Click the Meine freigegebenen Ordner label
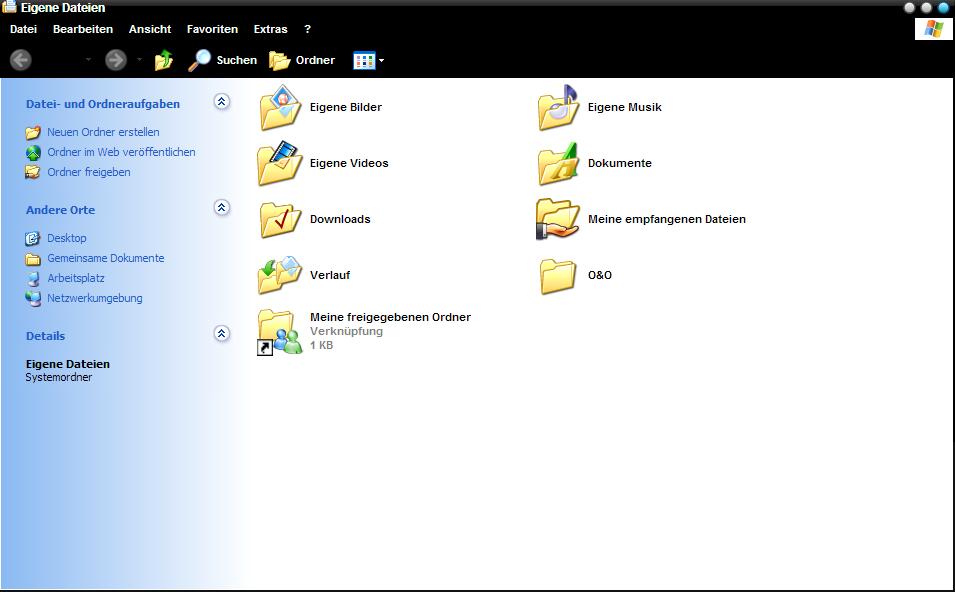Viewport: 955px width, 592px height. [390, 317]
